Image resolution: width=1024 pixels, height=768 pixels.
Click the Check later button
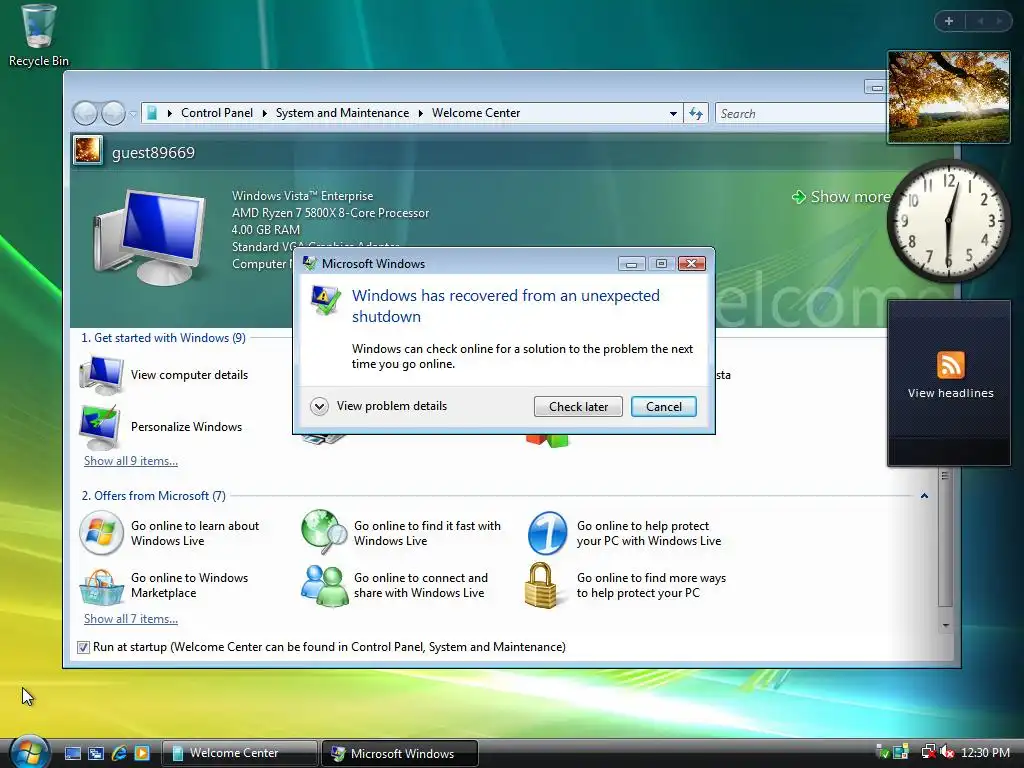[x=578, y=406]
